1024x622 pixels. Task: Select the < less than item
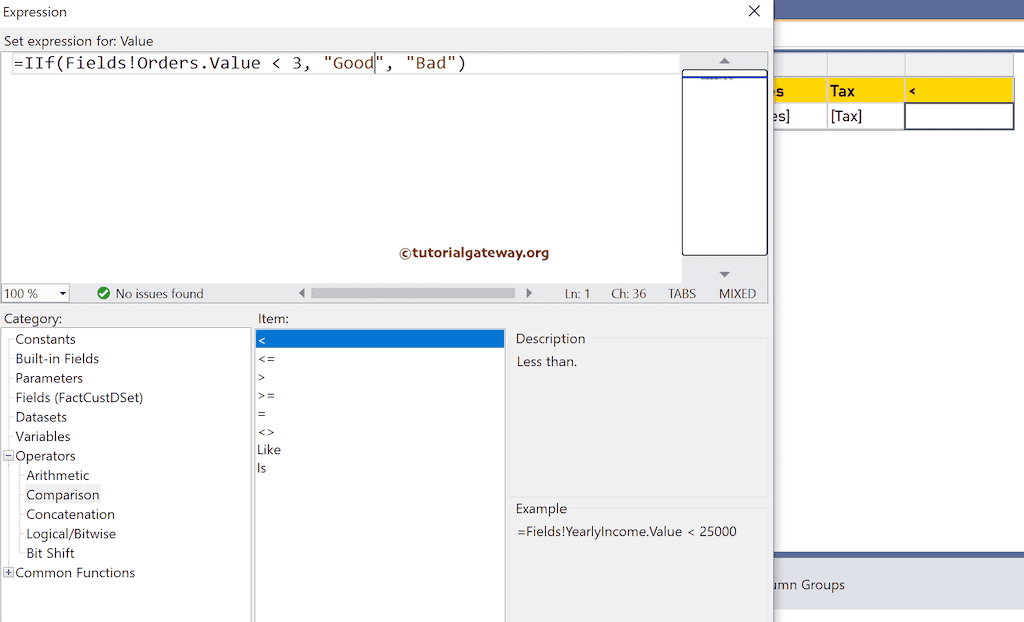[x=380, y=339]
